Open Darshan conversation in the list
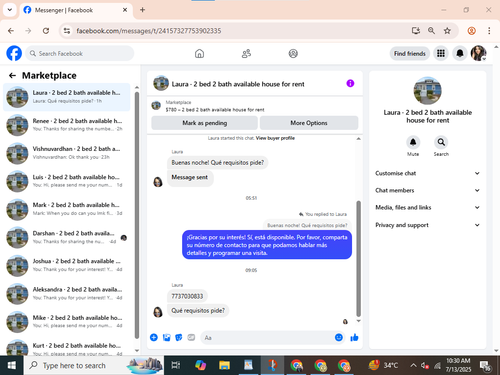 point(67,237)
